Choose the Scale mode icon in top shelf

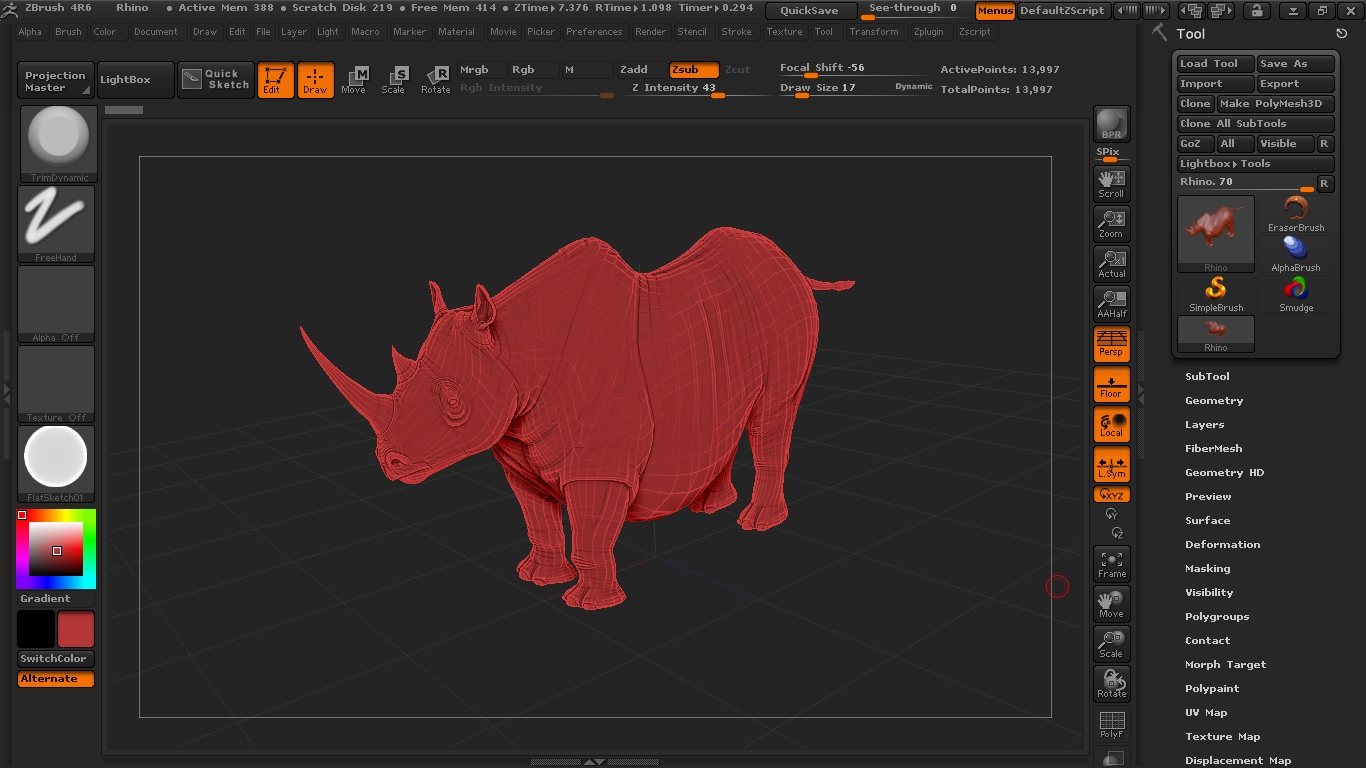[x=394, y=80]
